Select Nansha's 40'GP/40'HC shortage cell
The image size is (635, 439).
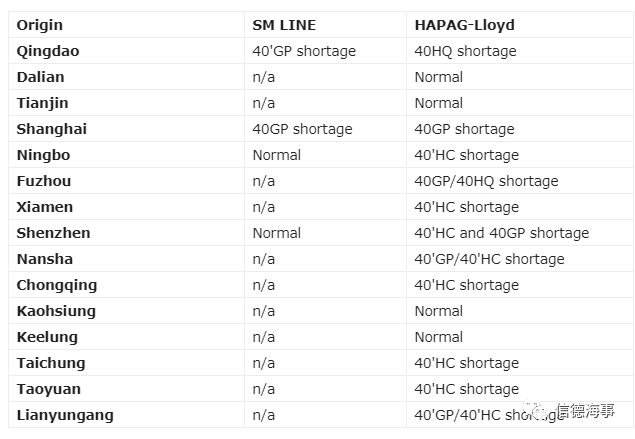520,259
